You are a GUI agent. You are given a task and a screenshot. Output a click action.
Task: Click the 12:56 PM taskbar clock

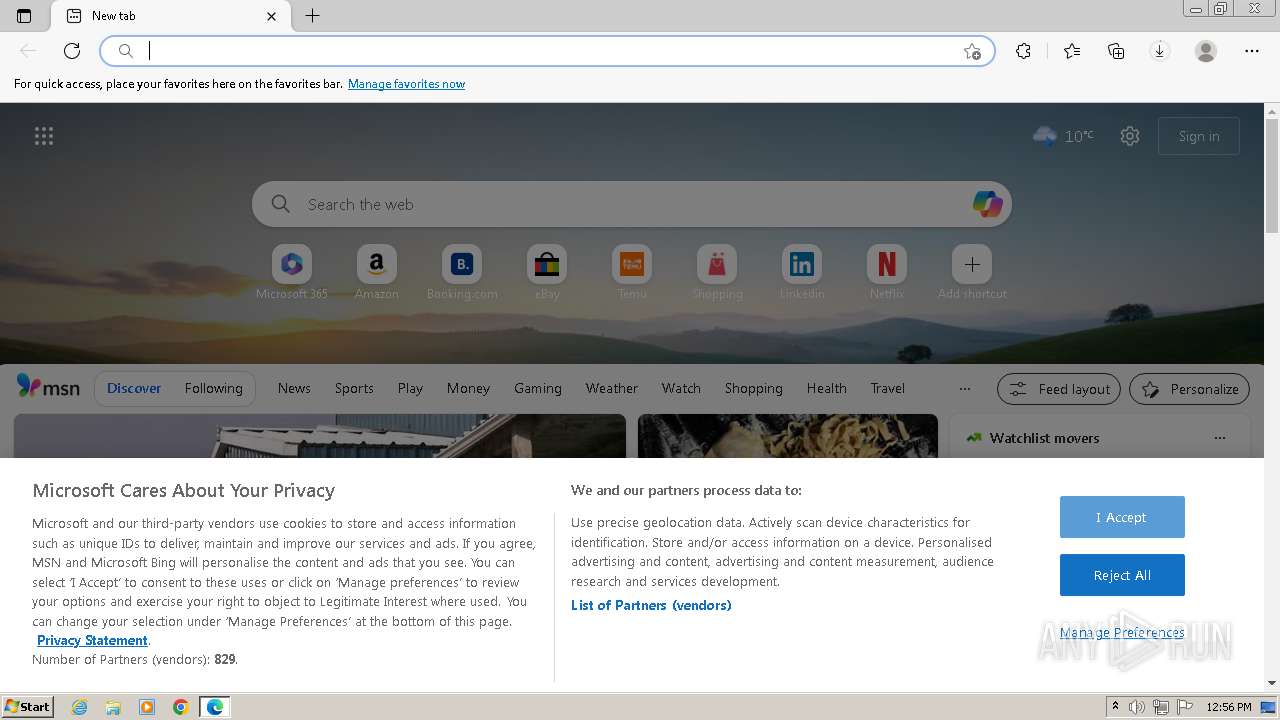pyautogui.click(x=1229, y=707)
